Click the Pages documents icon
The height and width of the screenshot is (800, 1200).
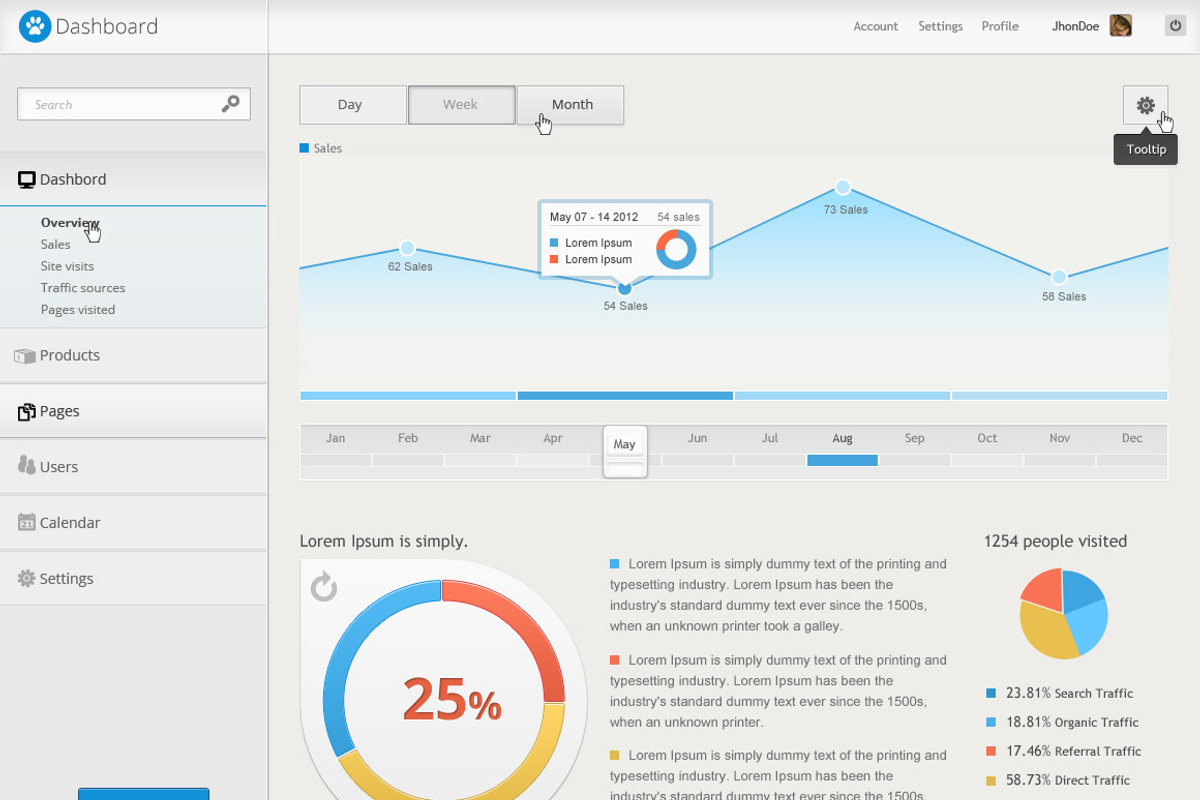click(27, 412)
